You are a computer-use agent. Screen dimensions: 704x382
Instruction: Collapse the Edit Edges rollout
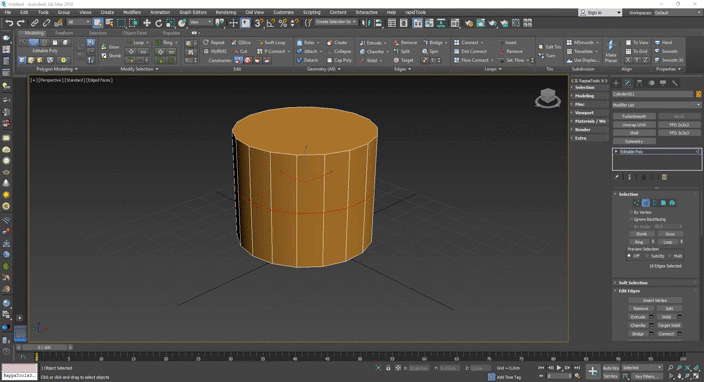click(629, 291)
